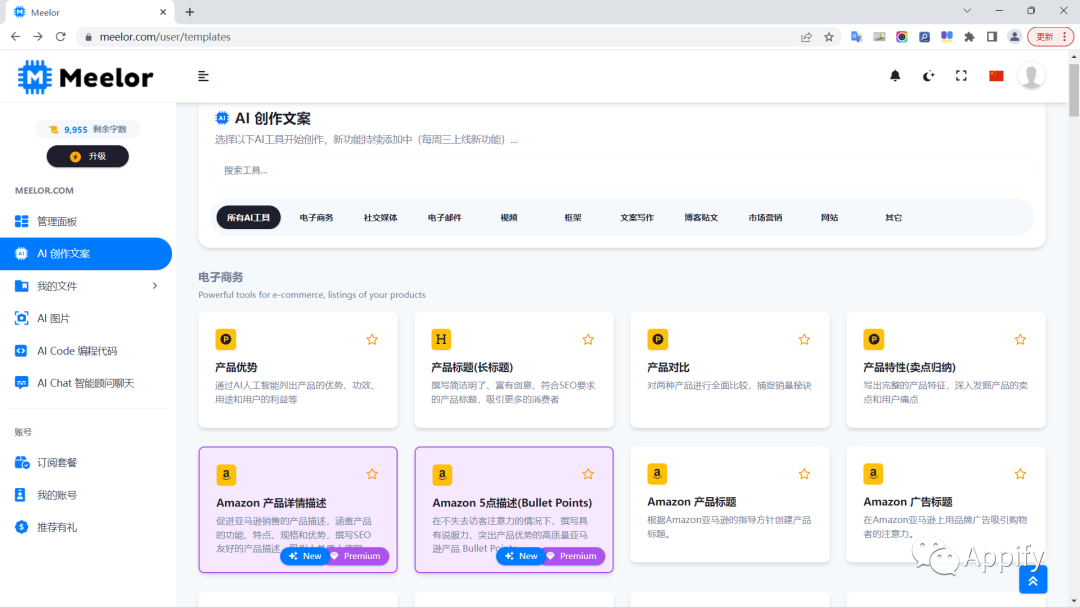Viewport: 1080px width, 608px height.
Task: Enter fullscreen mode via expand icon
Action: point(961,76)
